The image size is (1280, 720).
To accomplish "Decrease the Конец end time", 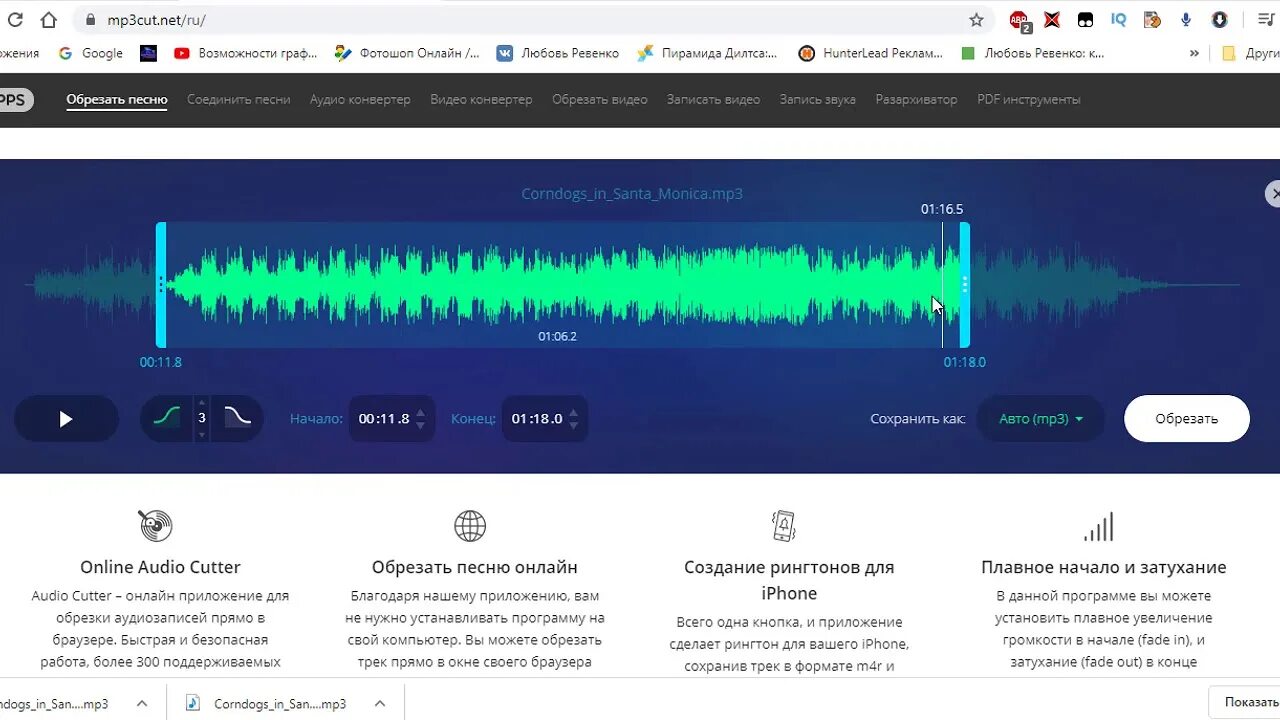I will click(573, 426).
